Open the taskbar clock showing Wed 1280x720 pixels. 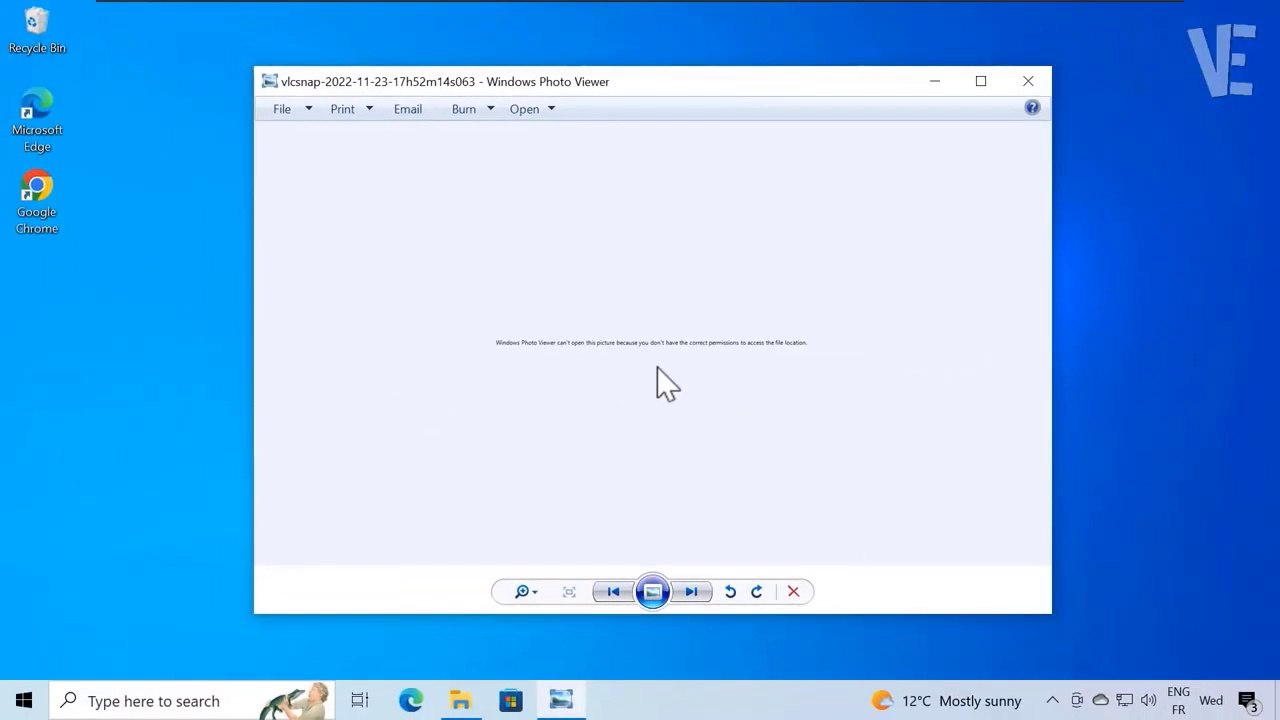[1211, 701]
